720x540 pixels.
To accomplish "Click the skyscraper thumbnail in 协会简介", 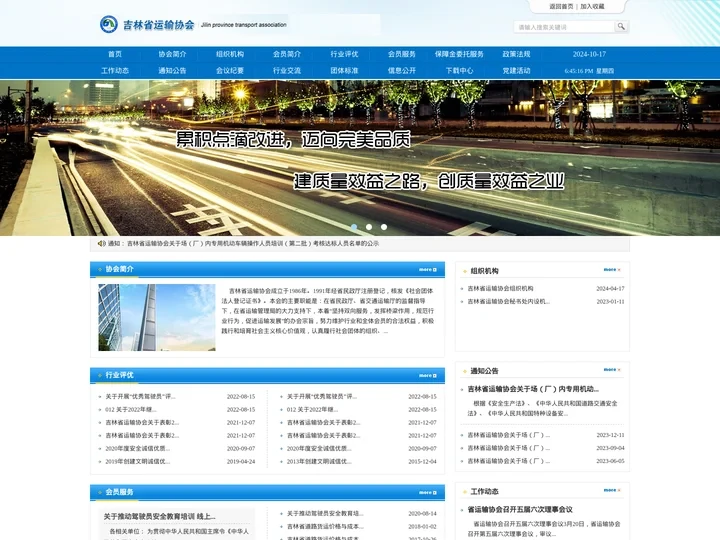I will [156, 317].
